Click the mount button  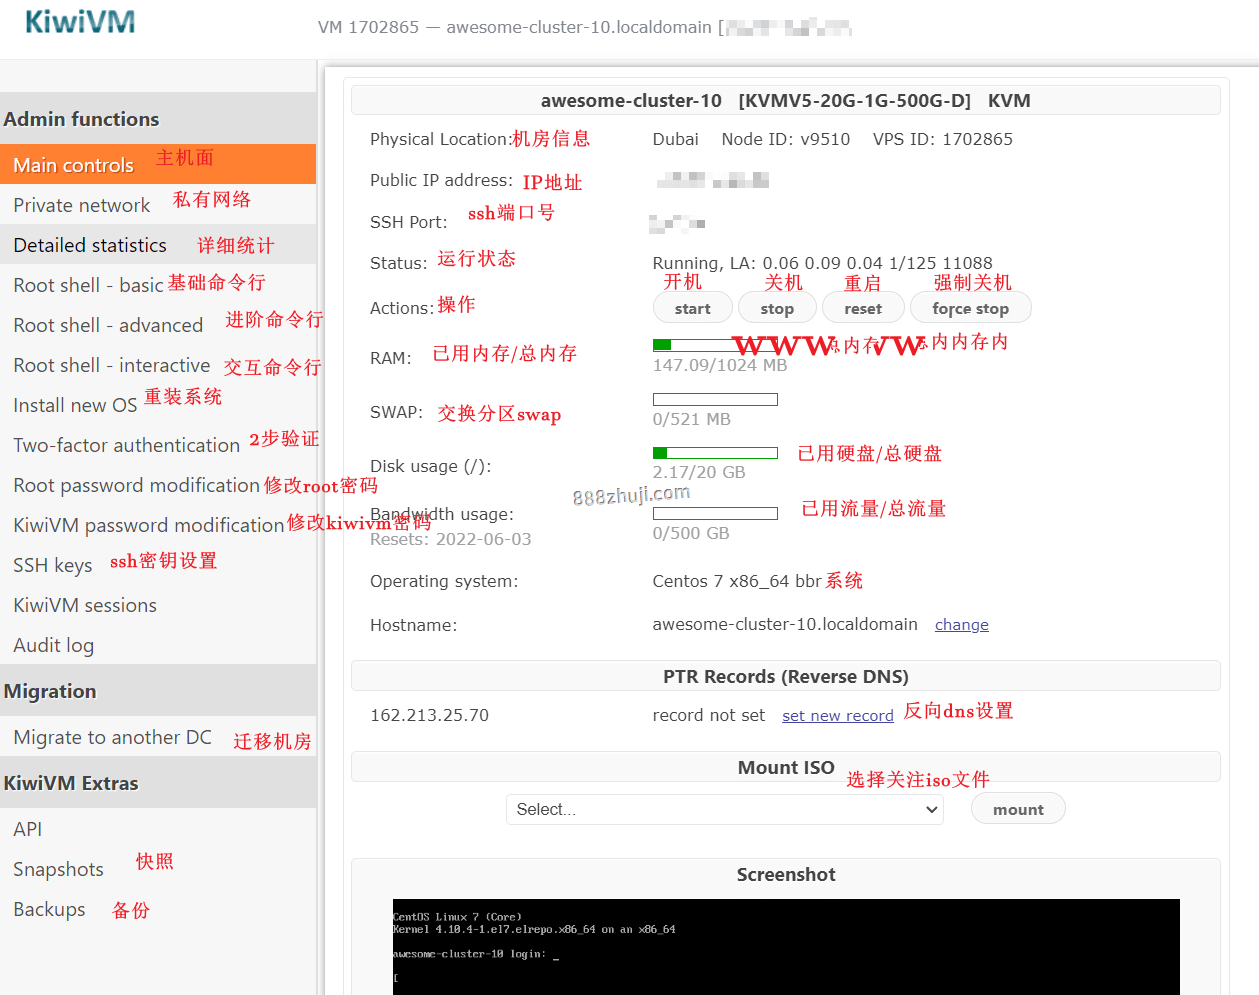pos(1018,809)
